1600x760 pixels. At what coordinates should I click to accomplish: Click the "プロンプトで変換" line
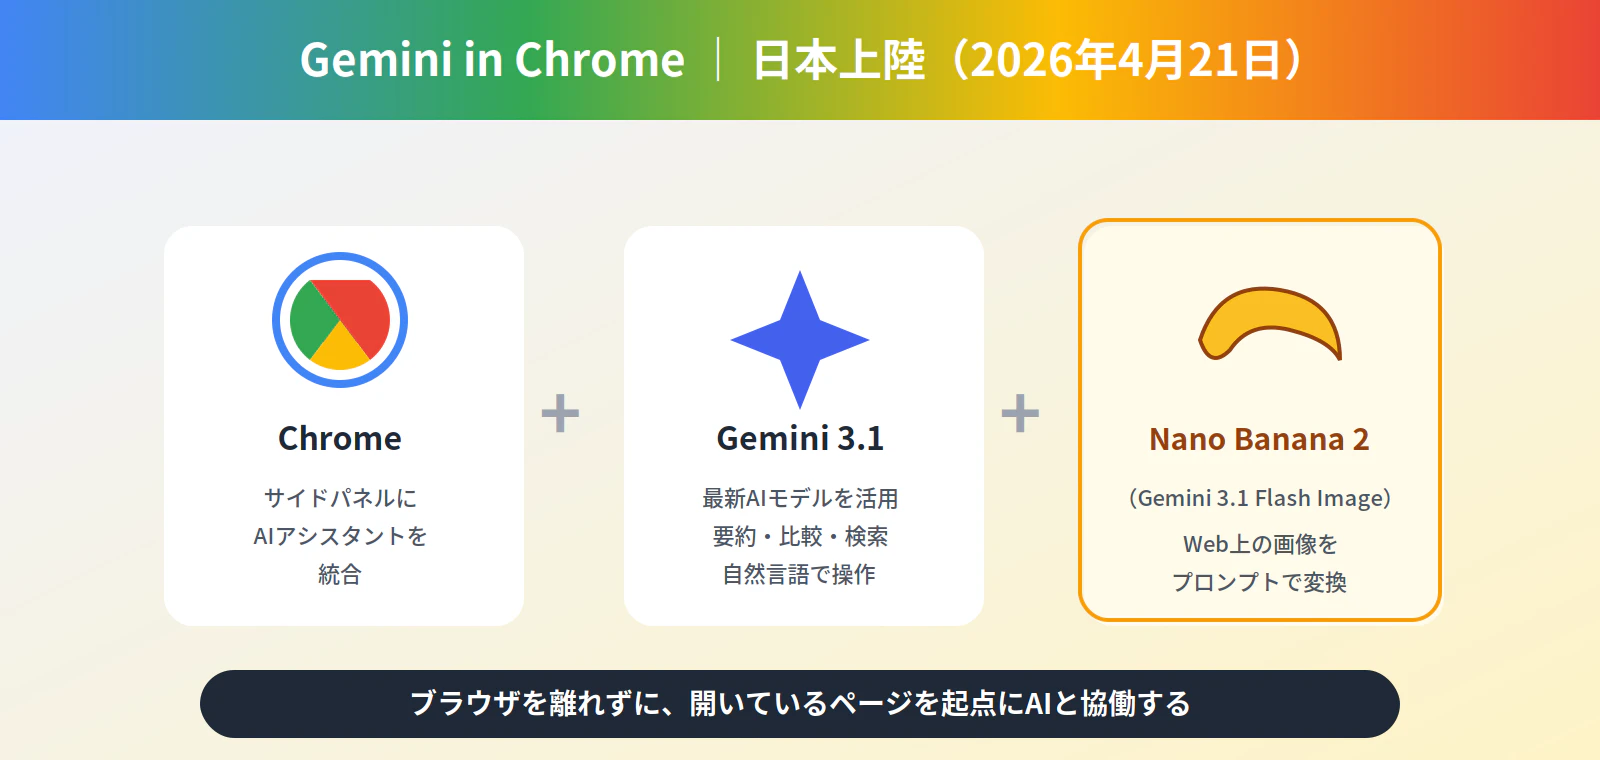[x=1260, y=582]
